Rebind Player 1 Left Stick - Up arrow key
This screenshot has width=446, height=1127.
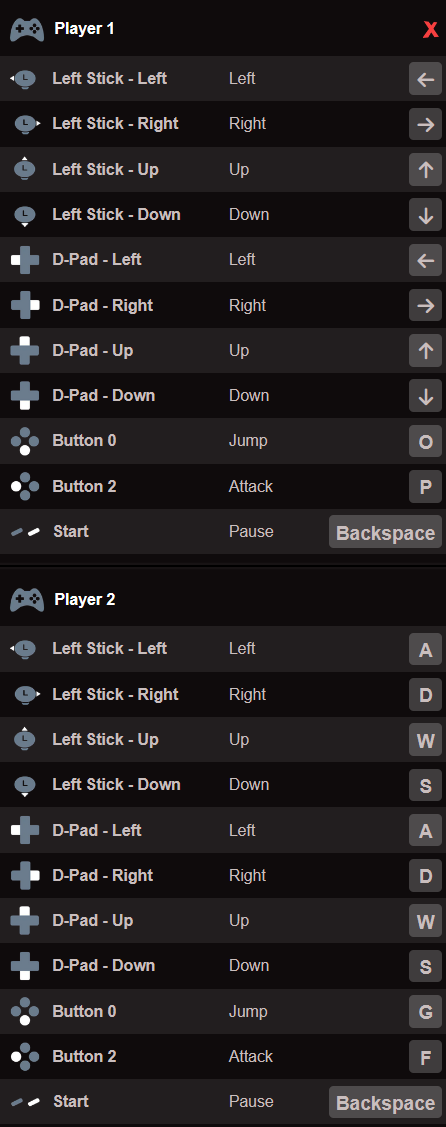[425, 170]
